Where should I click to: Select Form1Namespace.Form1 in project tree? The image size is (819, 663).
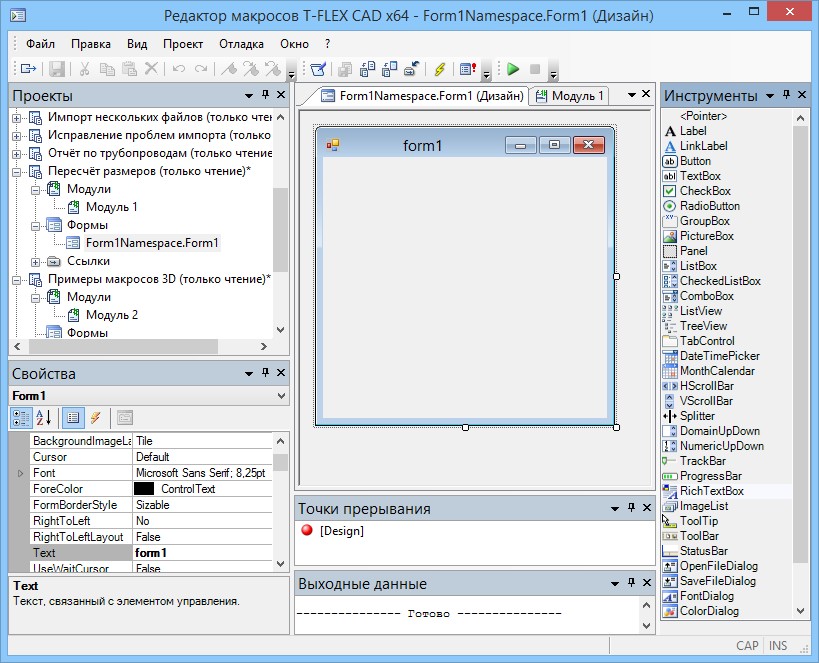coord(152,243)
